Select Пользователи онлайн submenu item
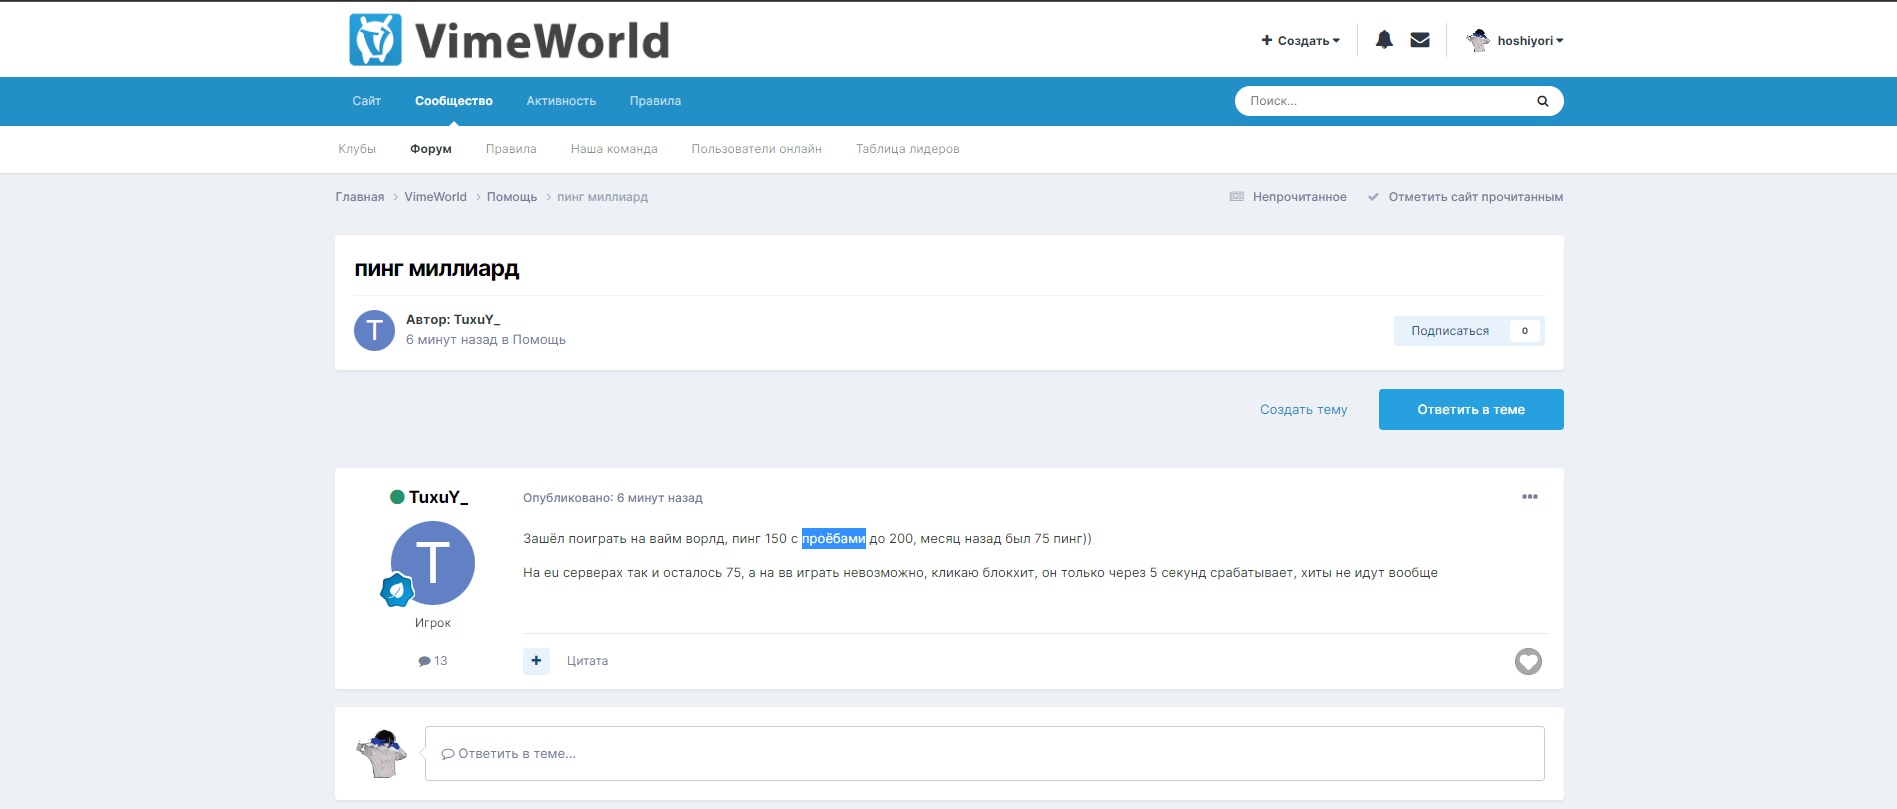This screenshot has height=809, width=1897. point(756,149)
